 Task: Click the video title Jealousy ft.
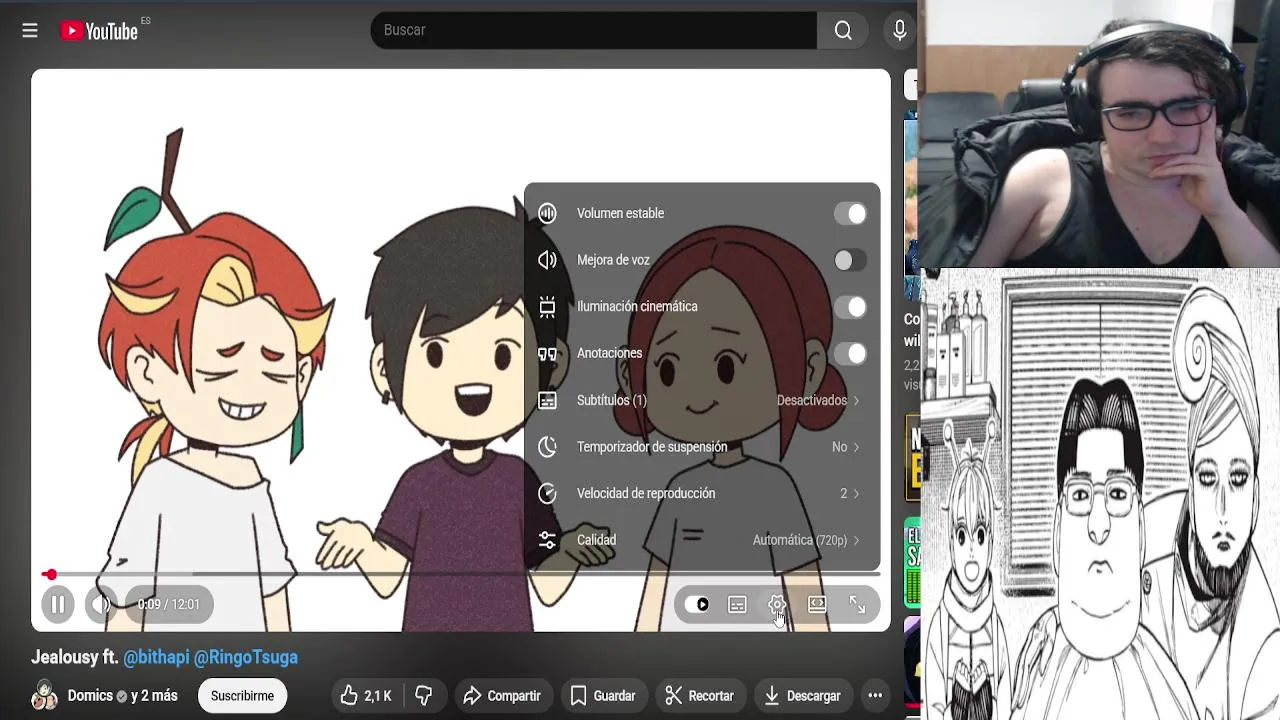pos(75,657)
